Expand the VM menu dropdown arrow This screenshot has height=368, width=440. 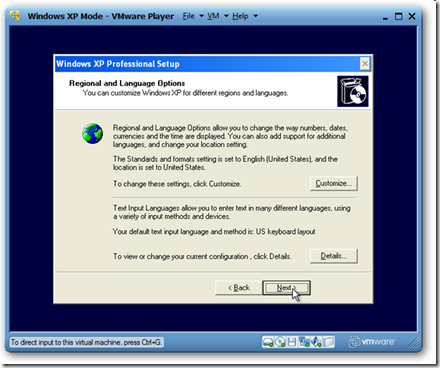coord(226,16)
